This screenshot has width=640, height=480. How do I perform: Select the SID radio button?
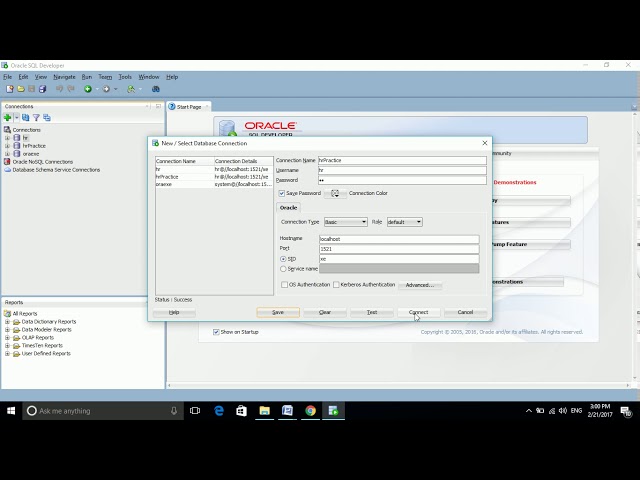pos(283,259)
